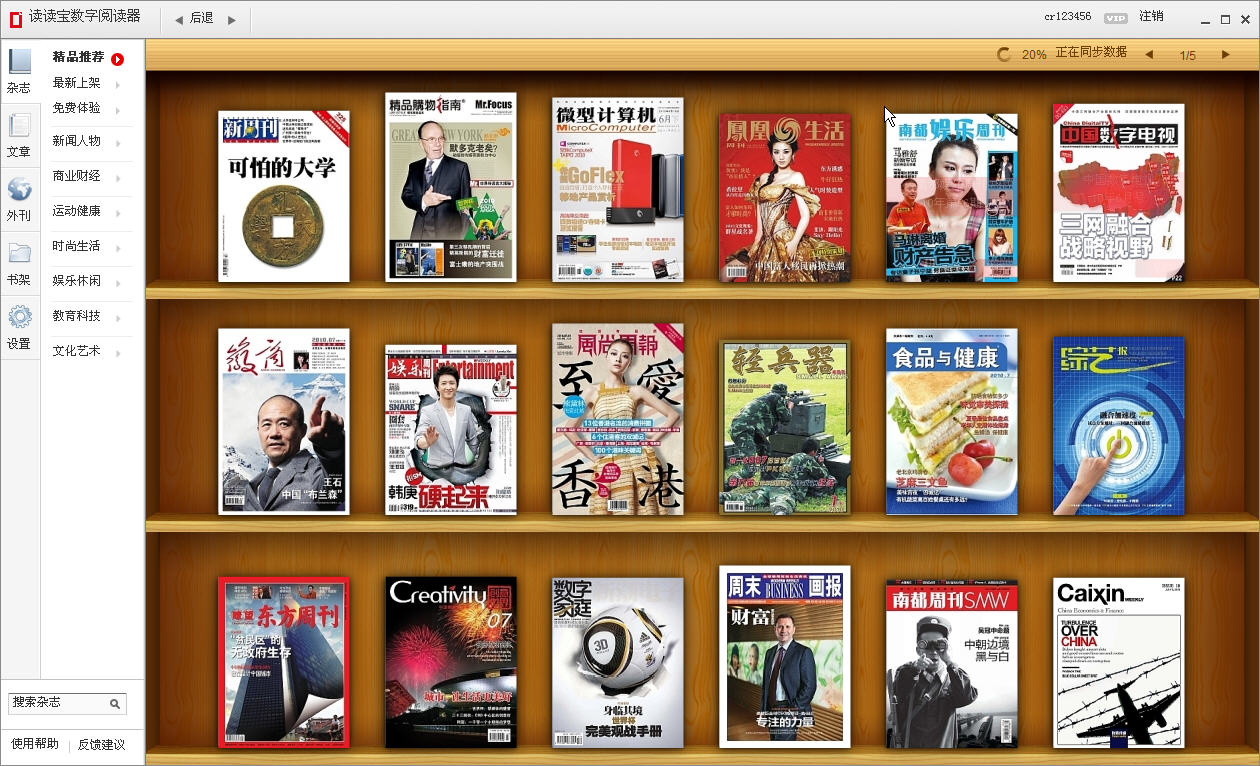1260x766 pixels.
Task: Open the Creativity fireworks magazine cover
Action: pyautogui.click(x=451, y=662)
